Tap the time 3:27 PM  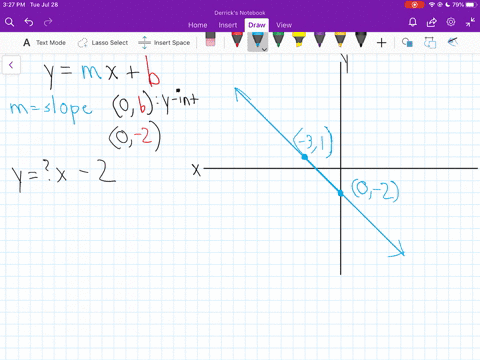tap(14, 5)
